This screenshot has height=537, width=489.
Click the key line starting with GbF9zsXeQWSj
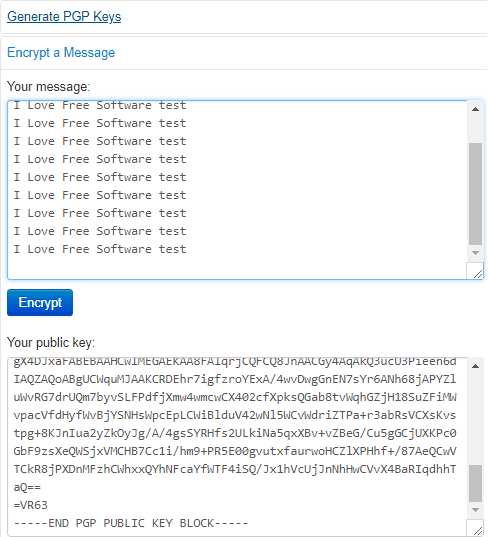(235, 451)
